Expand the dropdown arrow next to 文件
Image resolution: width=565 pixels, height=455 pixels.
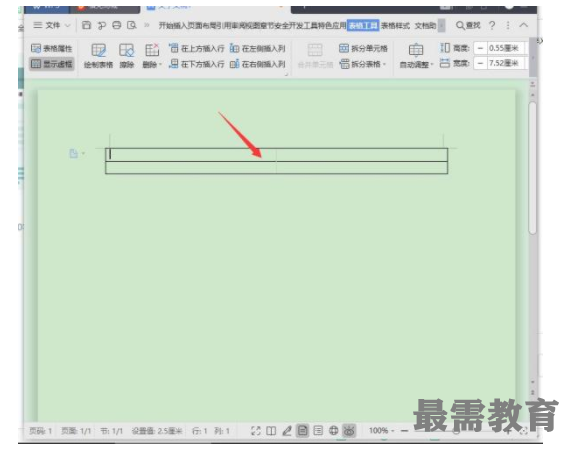tap(67, 26)
